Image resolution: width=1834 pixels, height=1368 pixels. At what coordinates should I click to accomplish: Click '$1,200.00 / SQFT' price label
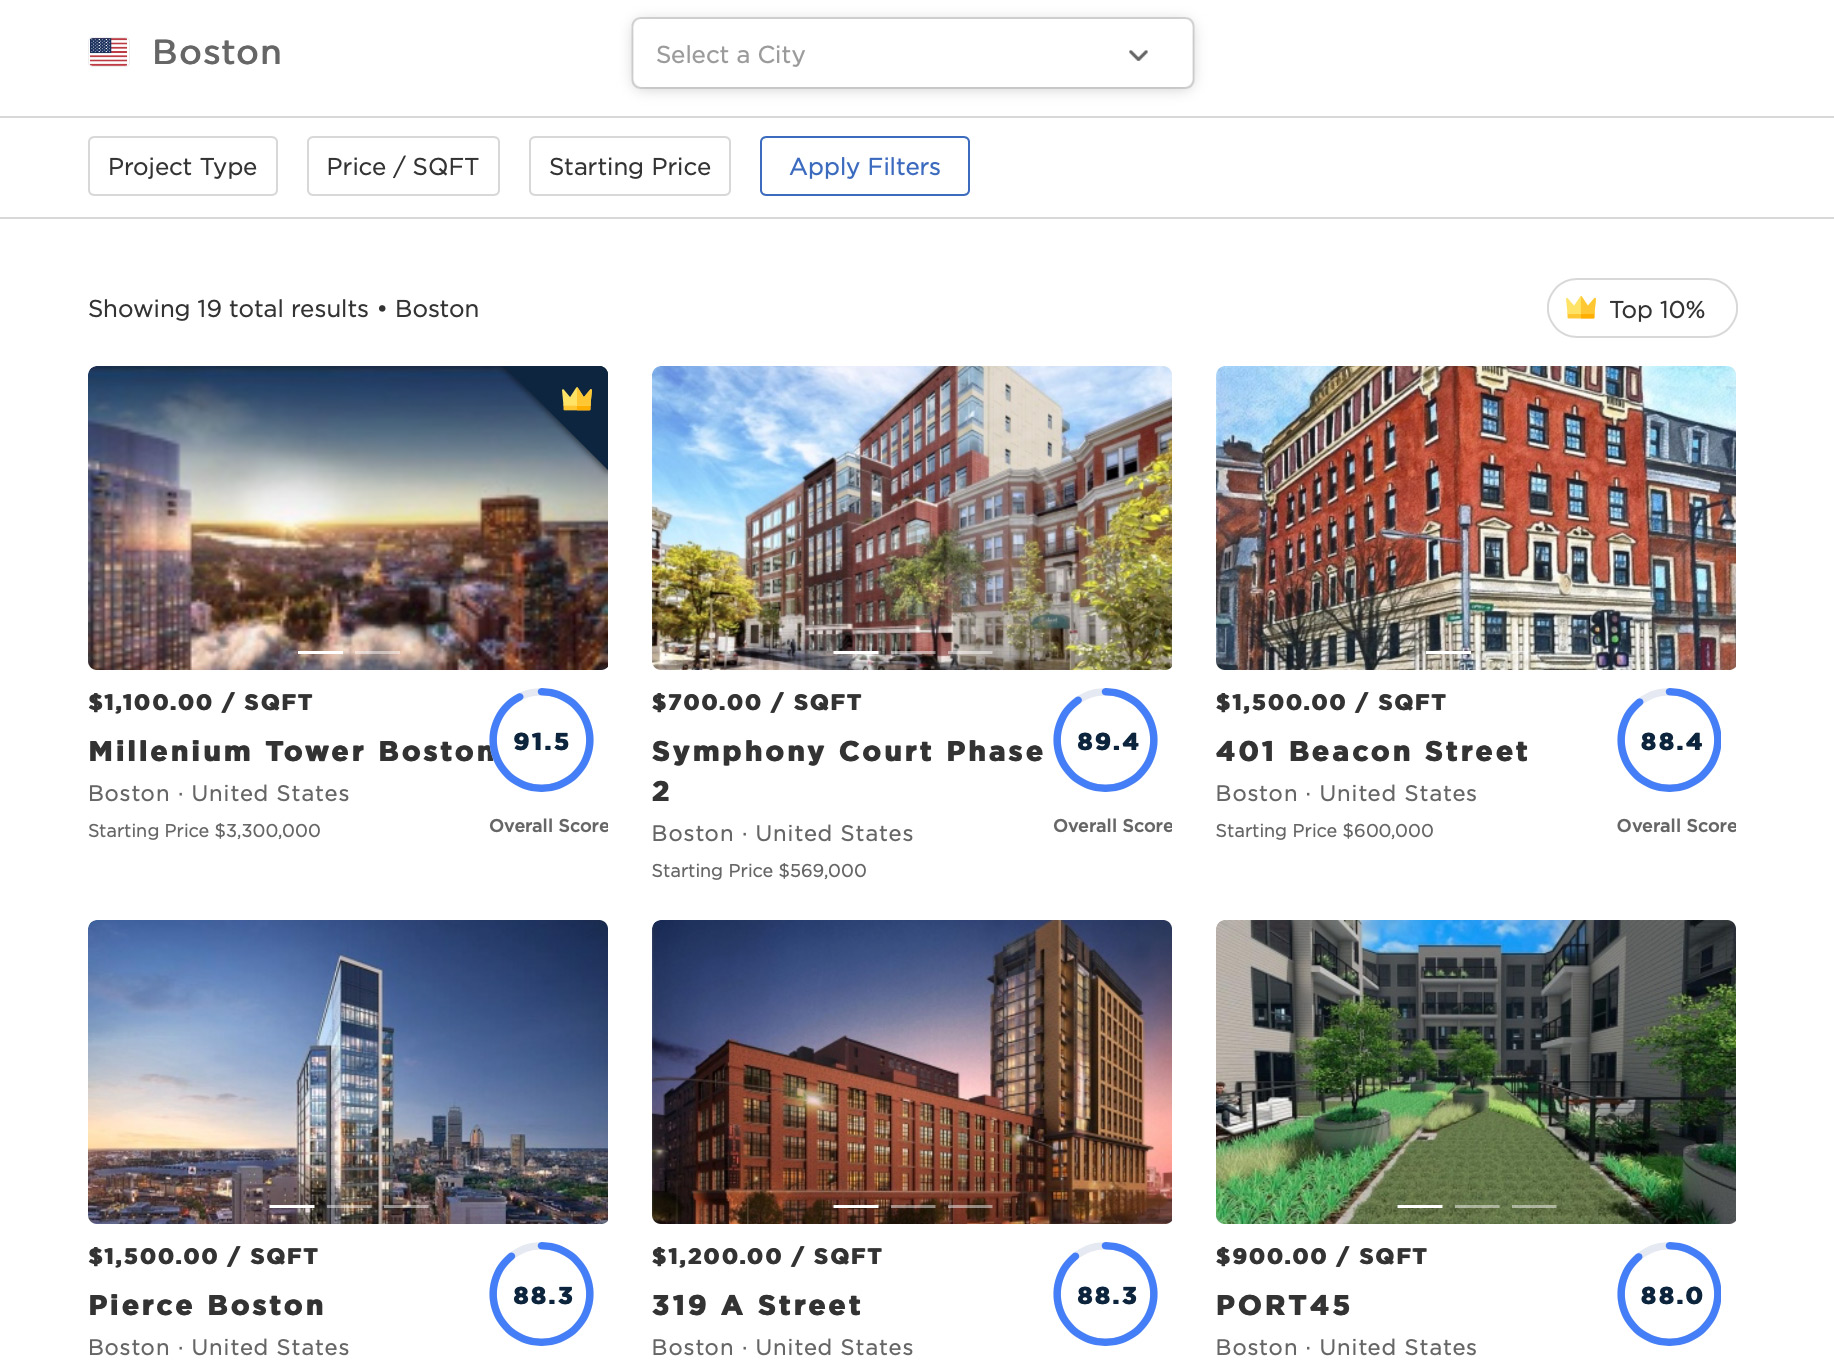(x=767, y=1256)
